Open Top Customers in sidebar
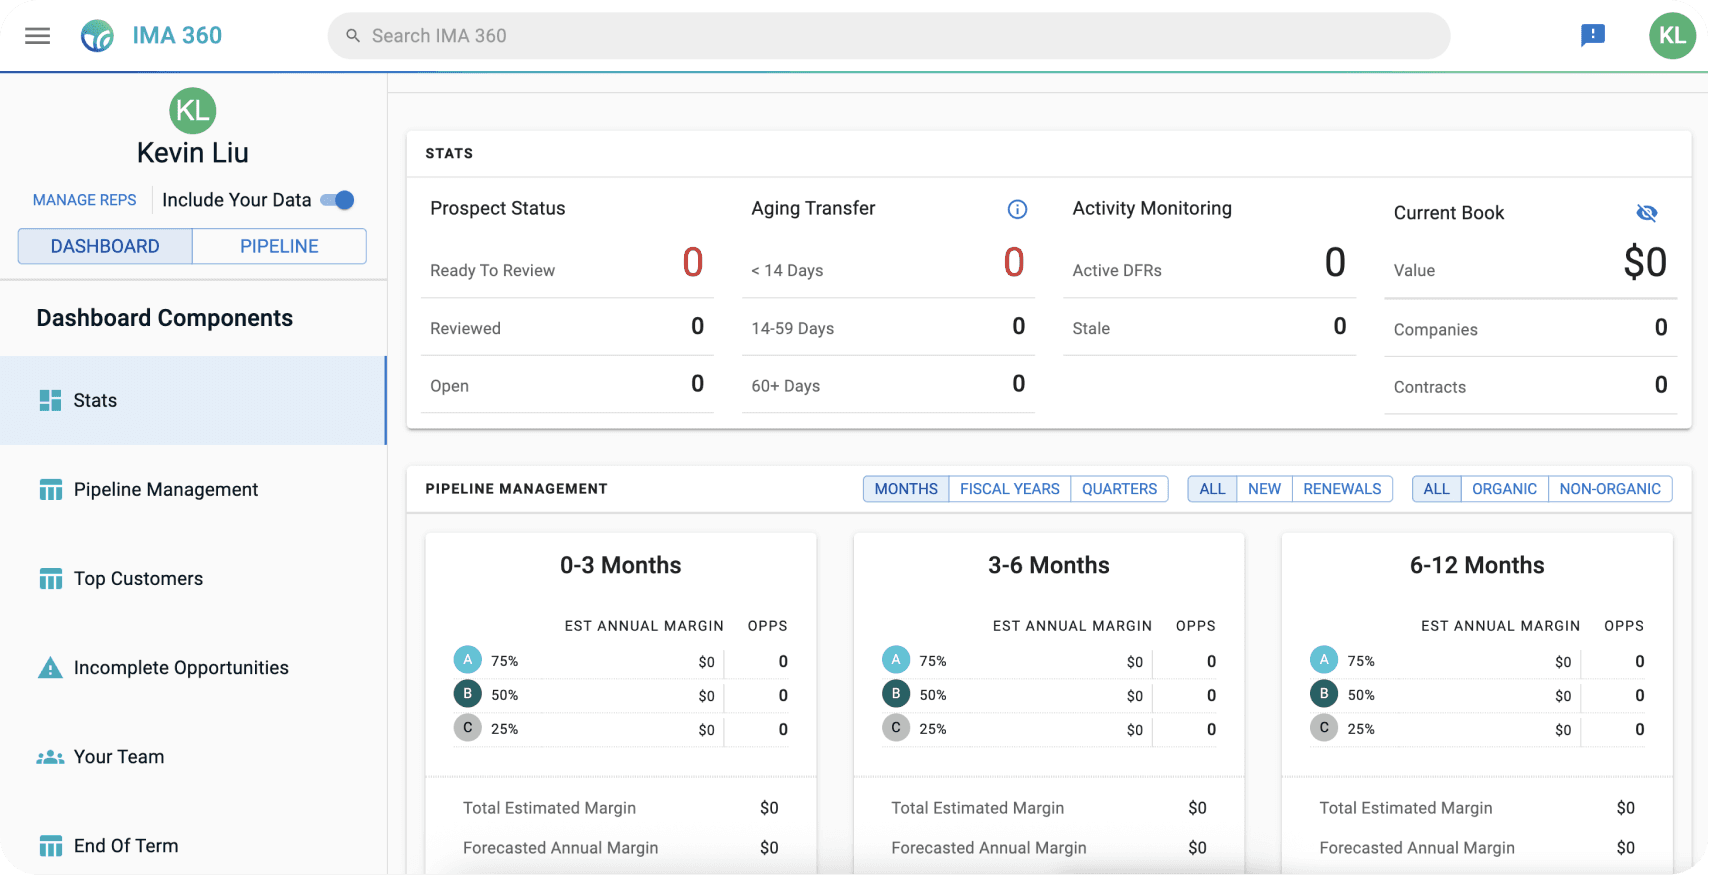 click(x=193, y=579)
